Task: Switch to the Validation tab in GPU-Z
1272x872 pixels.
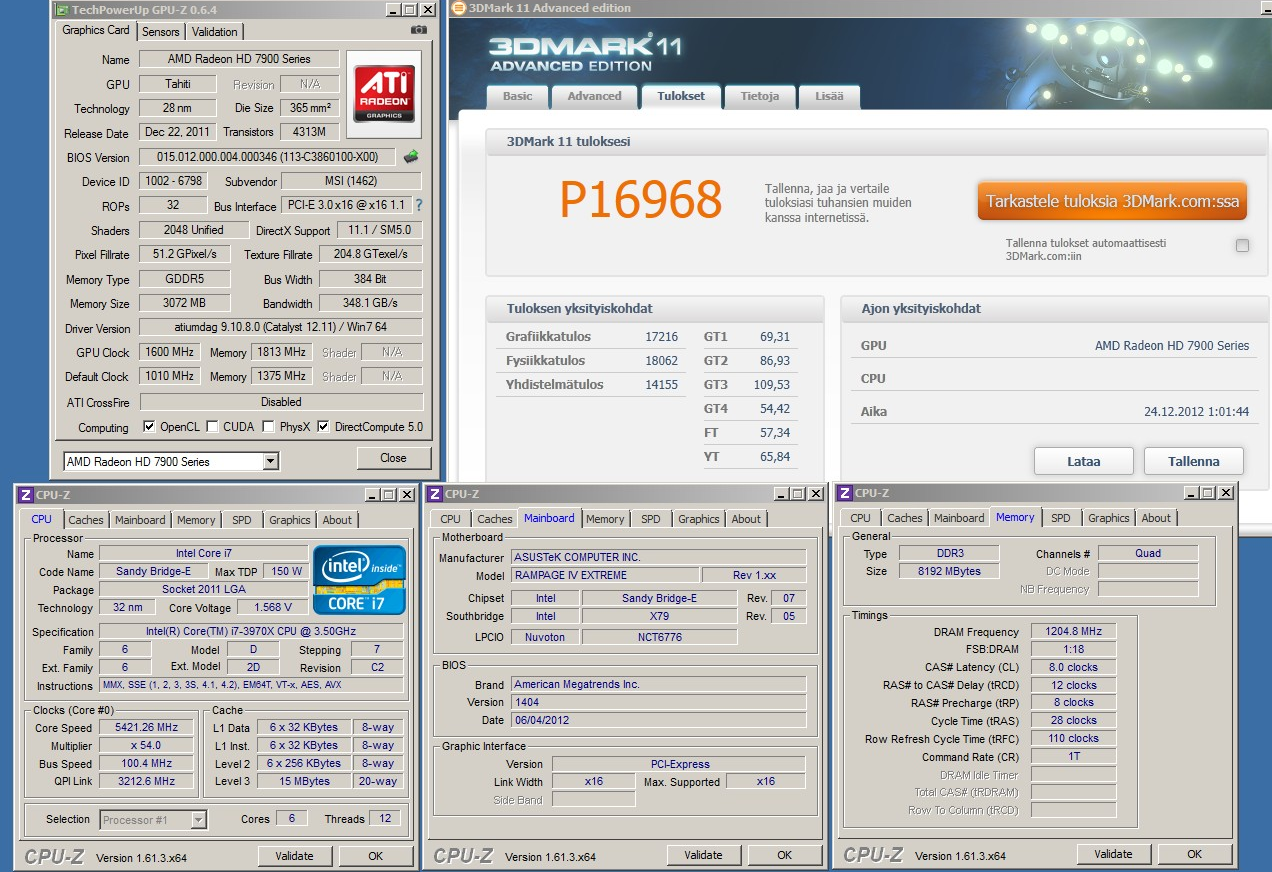Action: coord(214,32)
